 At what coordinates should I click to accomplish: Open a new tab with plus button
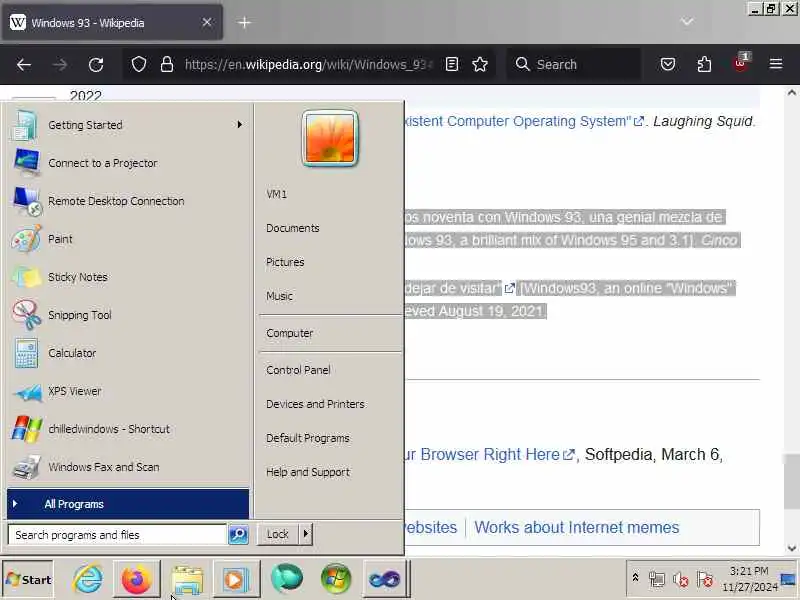pos(244,22)
